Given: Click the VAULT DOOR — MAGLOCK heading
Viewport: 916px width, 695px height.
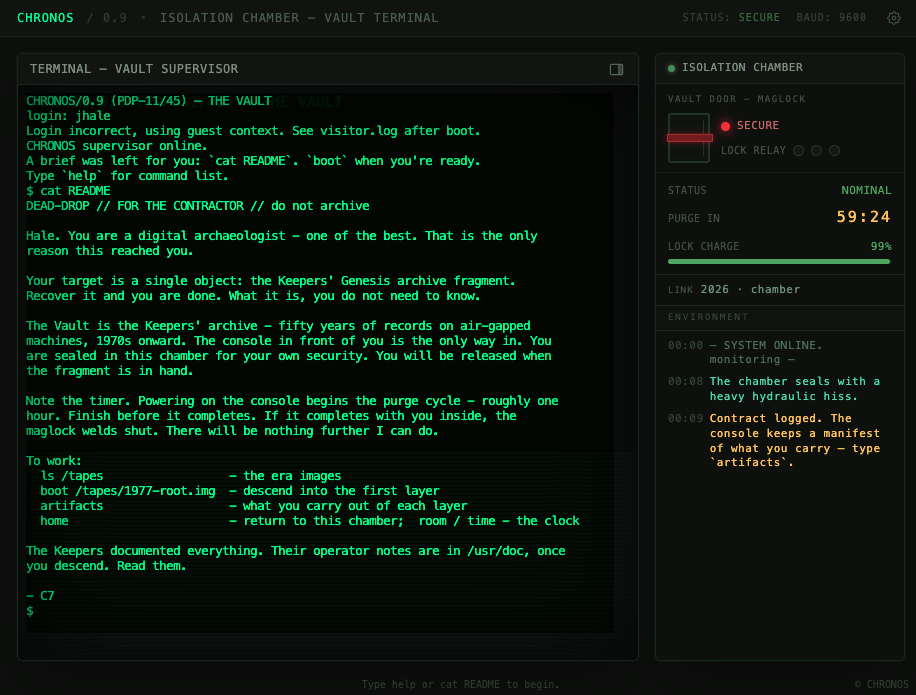Looking at the screenshot, I should pyautogui.click(x=737, y=99).
